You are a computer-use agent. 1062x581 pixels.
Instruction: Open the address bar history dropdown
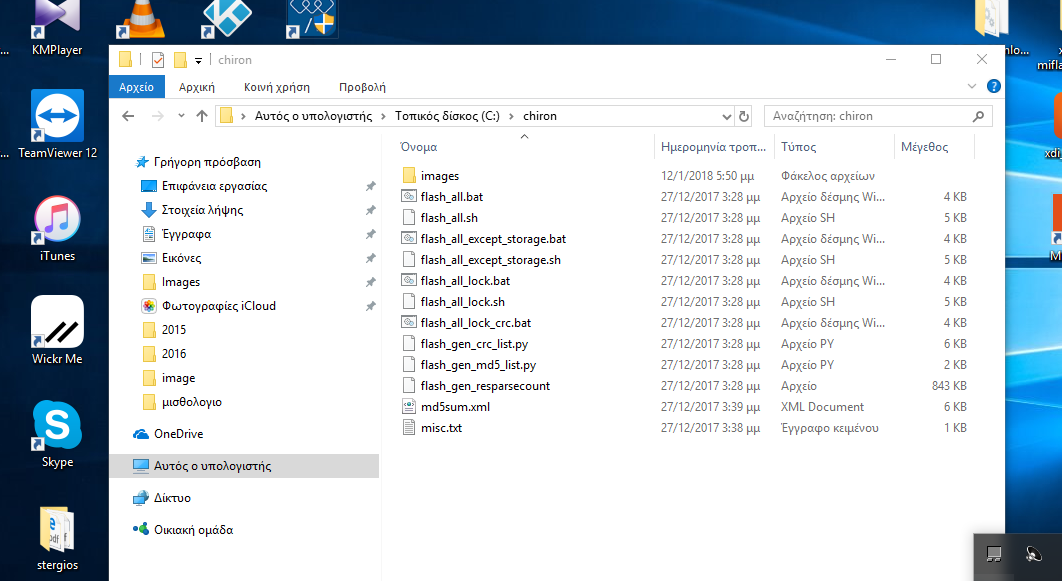click(726, 116)
